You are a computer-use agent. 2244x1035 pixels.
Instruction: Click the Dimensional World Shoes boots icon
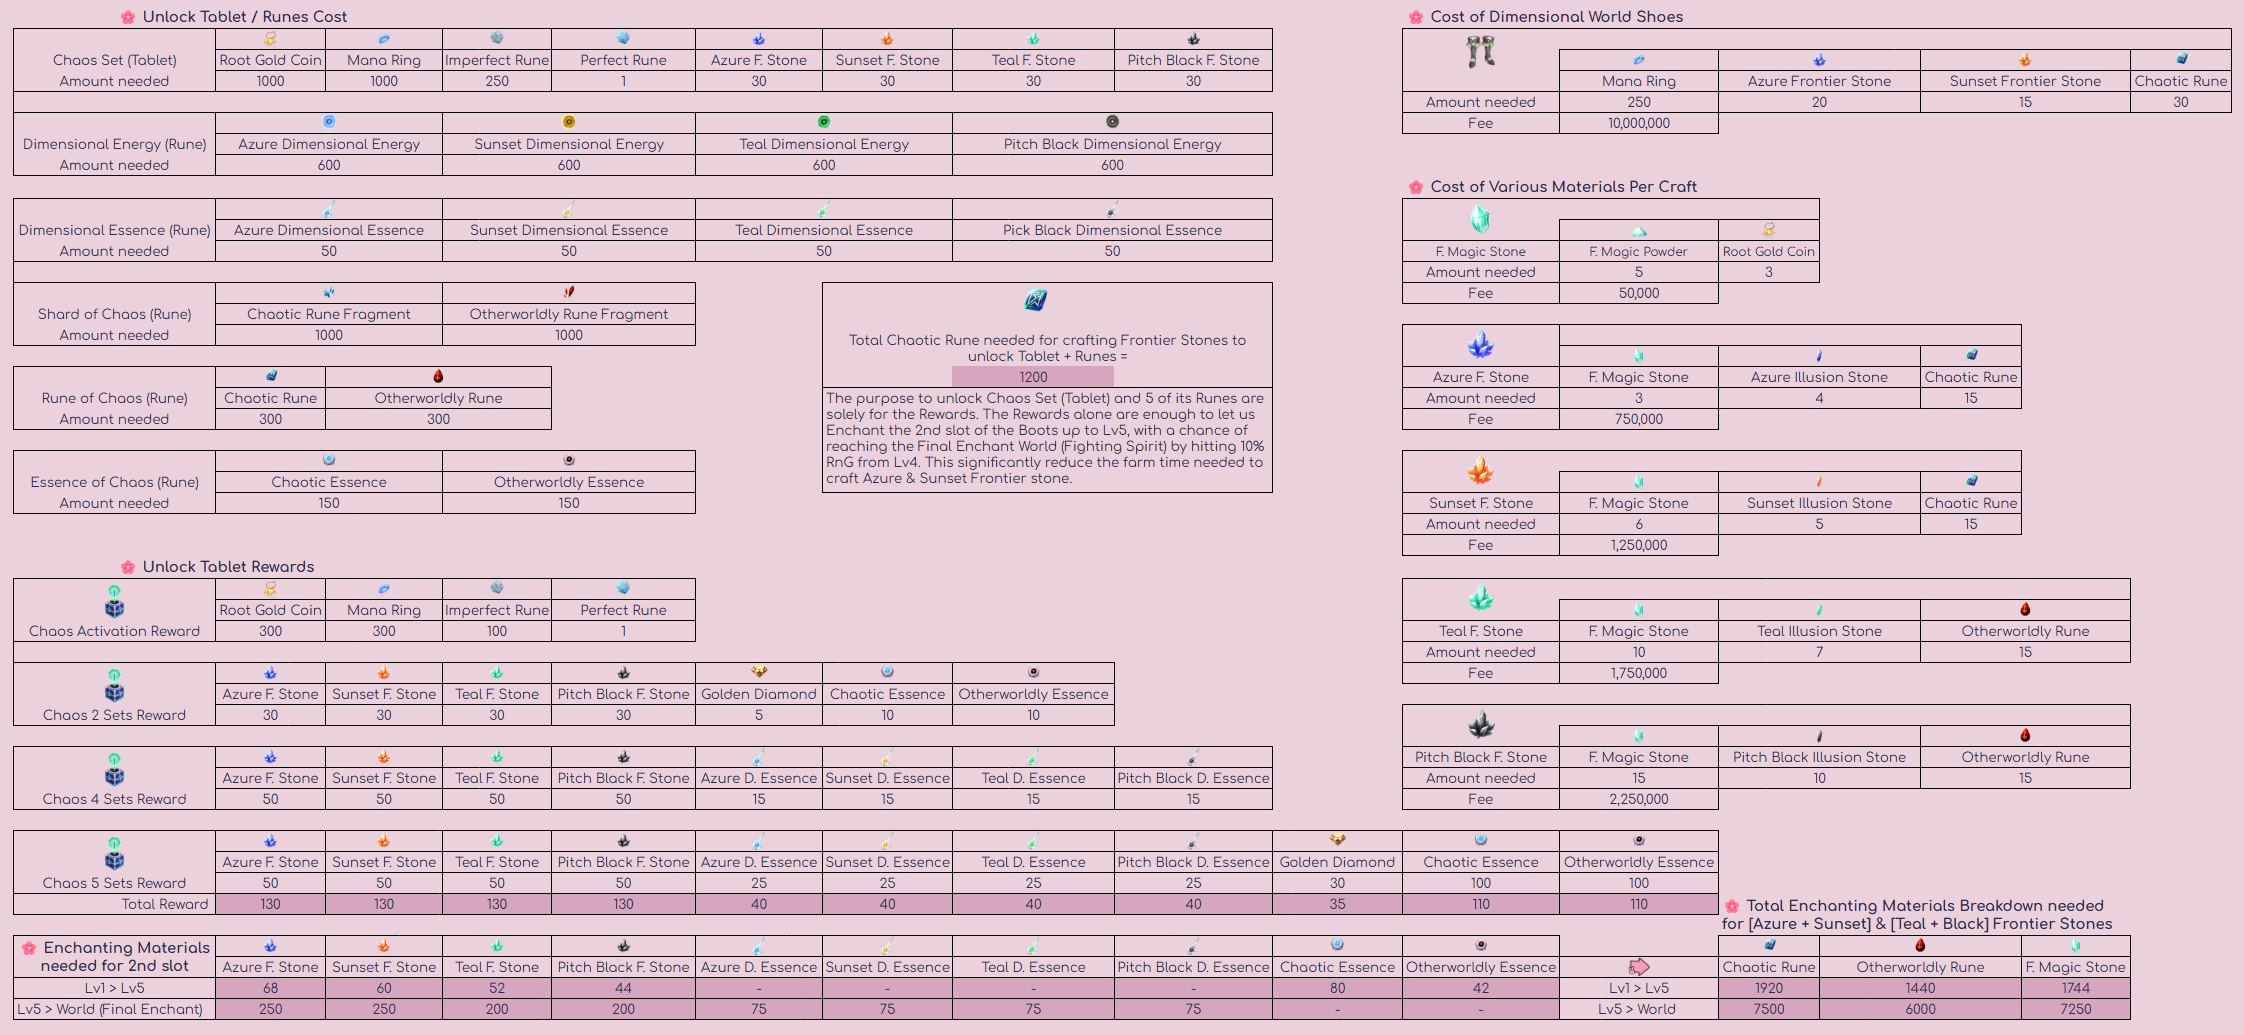click(x=1480, y=51)
